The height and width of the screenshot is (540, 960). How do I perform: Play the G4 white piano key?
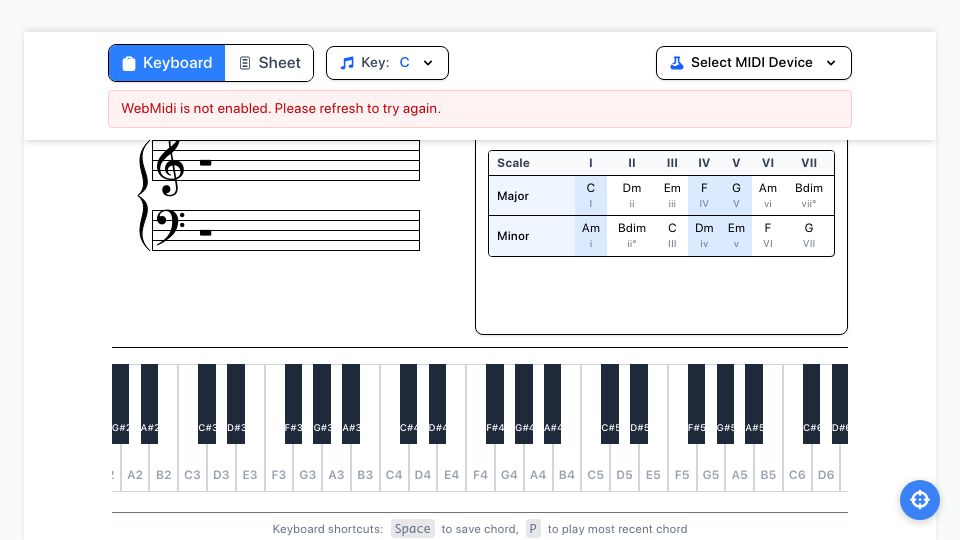509,468
